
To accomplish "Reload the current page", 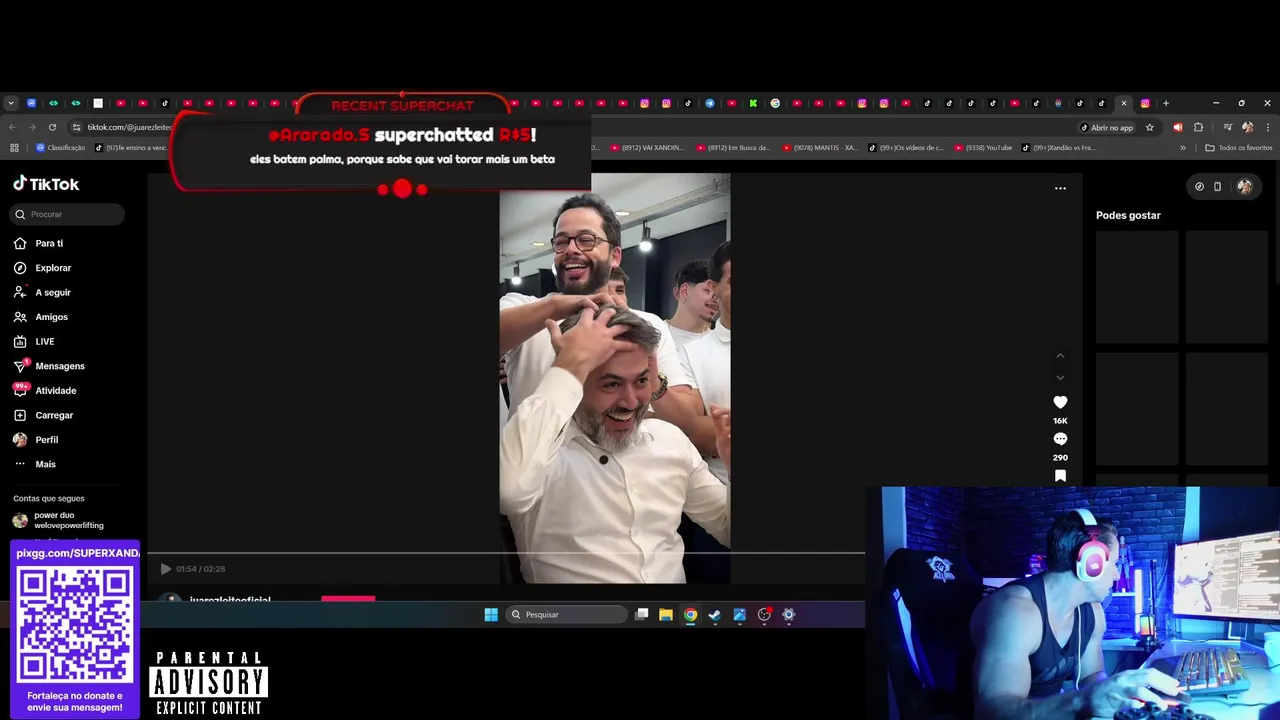I will coord(52,127).
